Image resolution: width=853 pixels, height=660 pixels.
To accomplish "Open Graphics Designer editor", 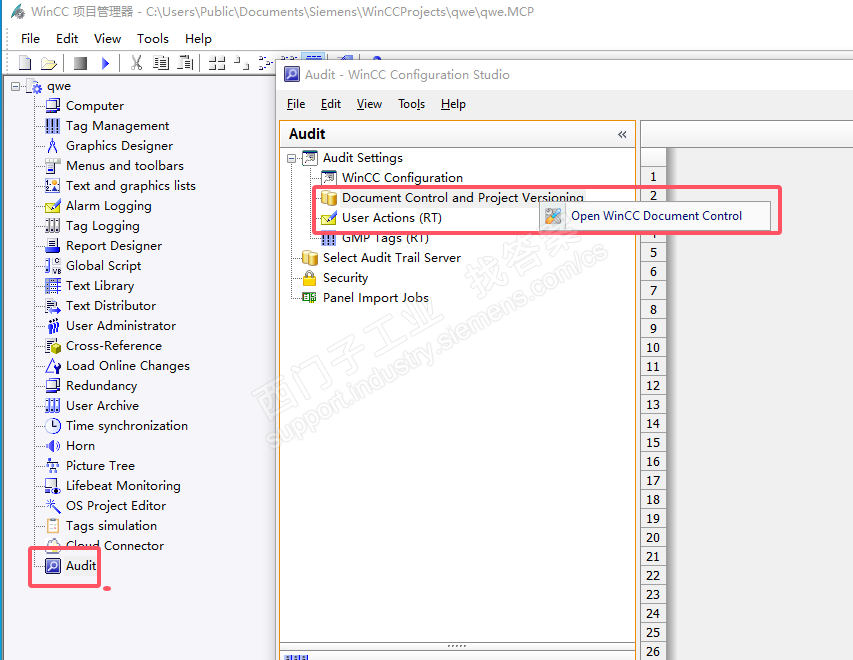I will (119, 146).
